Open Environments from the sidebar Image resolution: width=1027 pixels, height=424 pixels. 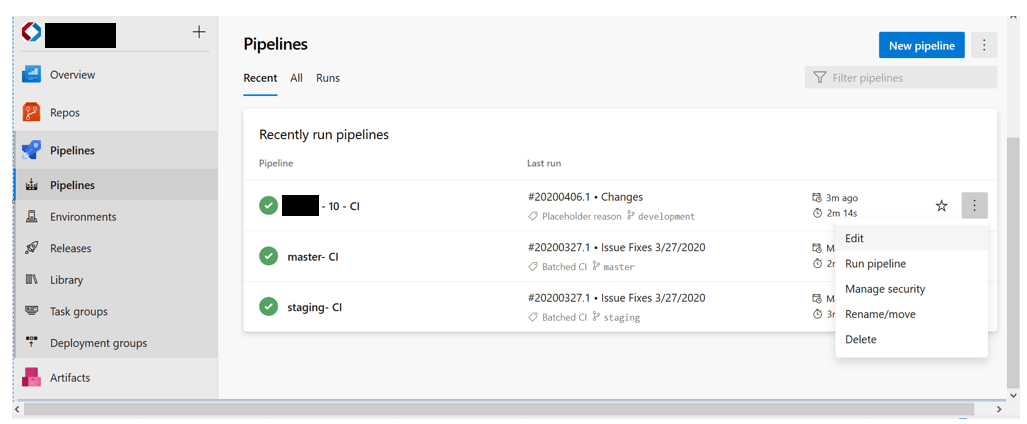82,217
